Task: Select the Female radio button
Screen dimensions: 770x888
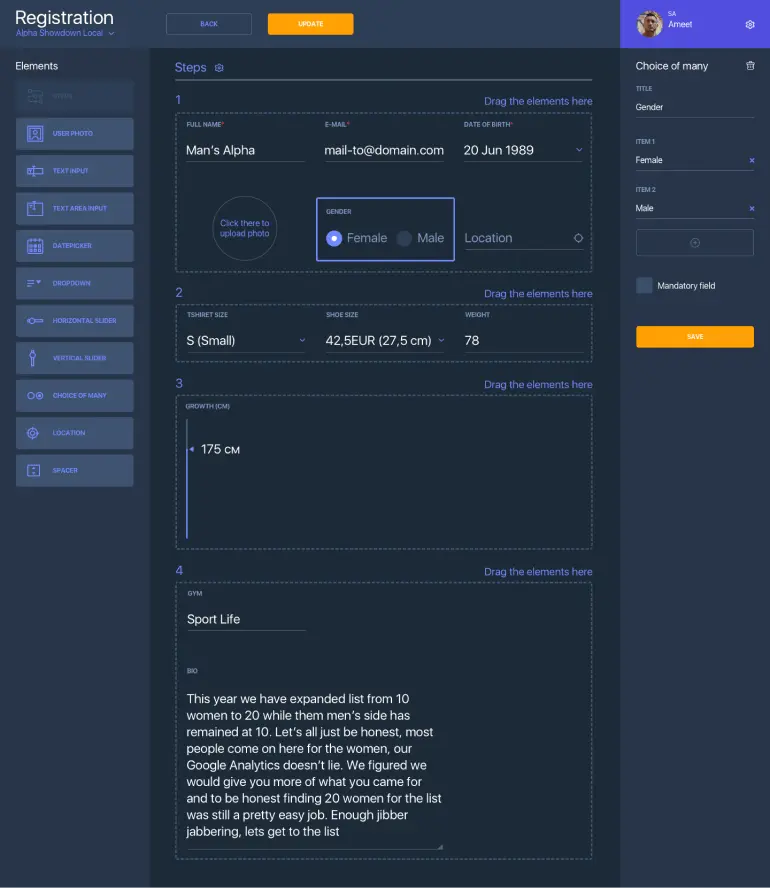Action: [334, 238]
